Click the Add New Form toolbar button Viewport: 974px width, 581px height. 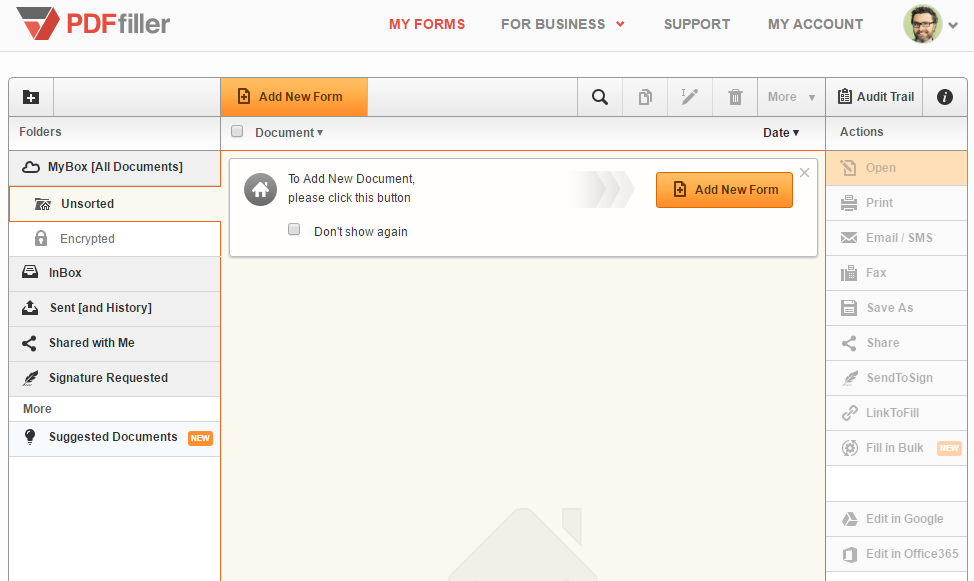click(294, 97)
